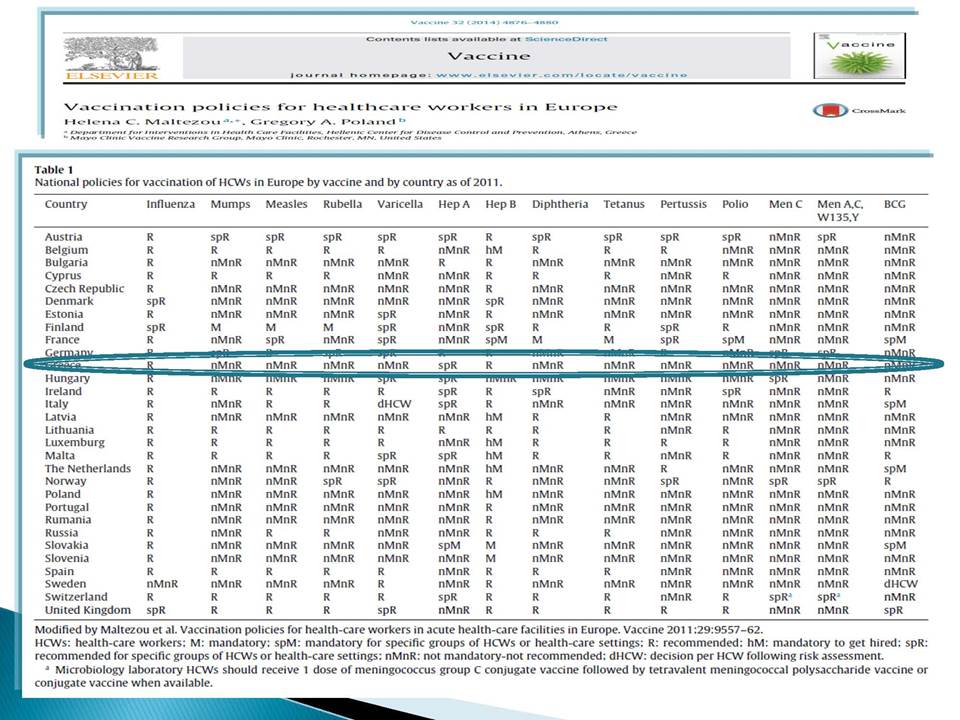The height and width of the screenshot is (720, 960).
Task: Click the 'dHCW' BCG value for Sweden
Action: (901, 584)
